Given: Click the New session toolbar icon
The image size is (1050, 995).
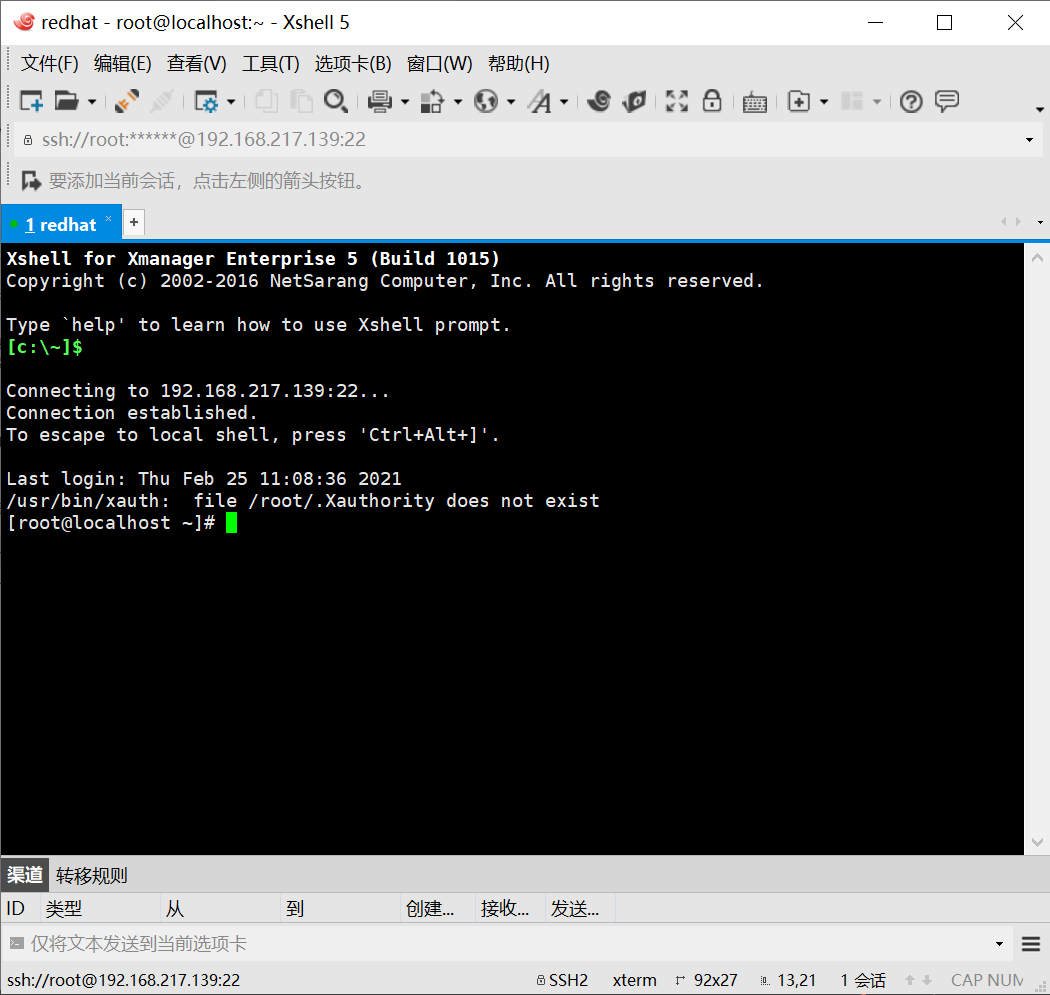Looking at the screenshot, I should click(x=31, y=102).
